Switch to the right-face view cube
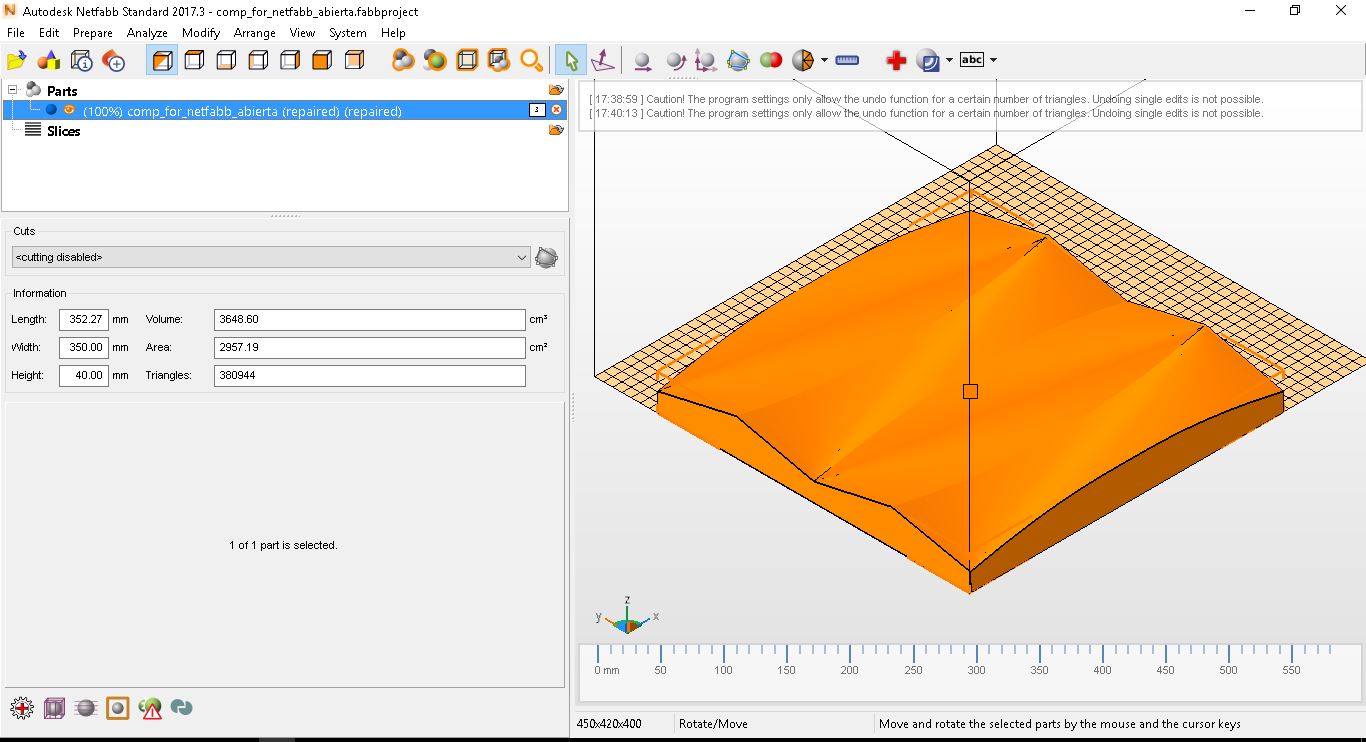Image resolution: width=1366 pixels, height=742 pixels. point(290,61)
